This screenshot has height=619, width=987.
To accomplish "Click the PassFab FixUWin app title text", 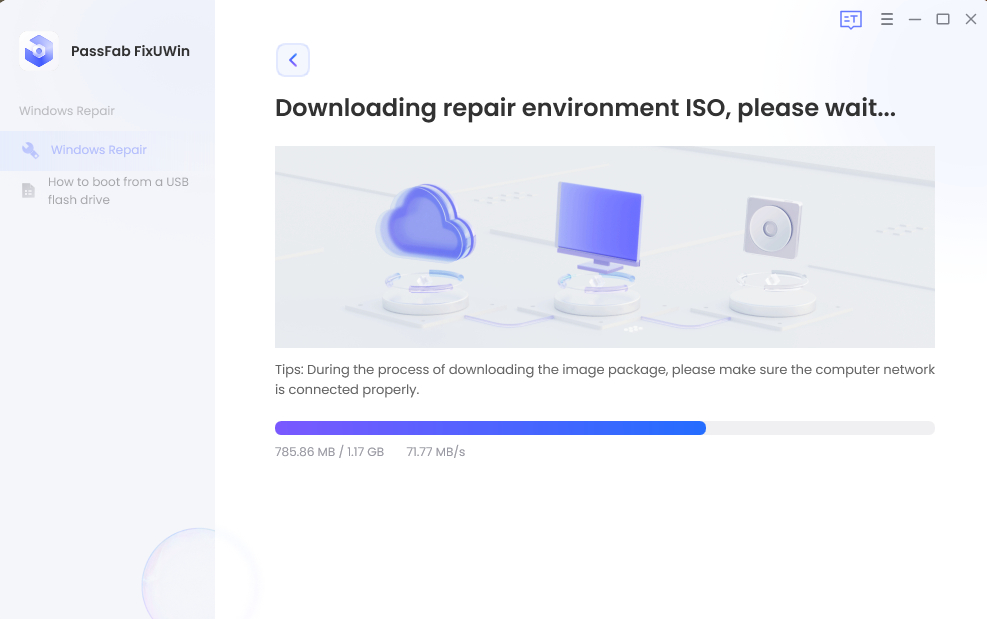I will tap(130, 51).
